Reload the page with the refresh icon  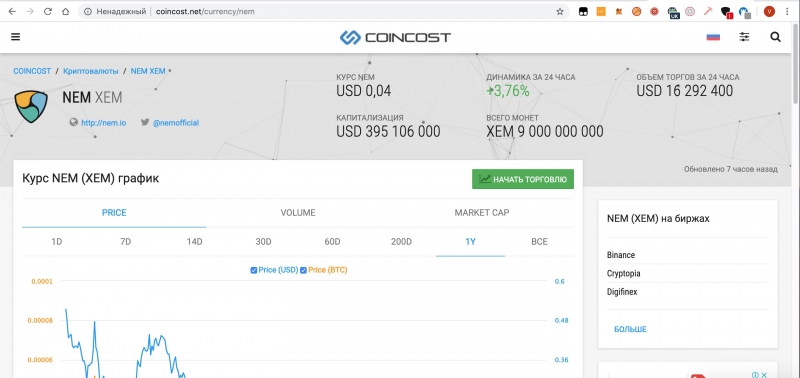(47, 11)
